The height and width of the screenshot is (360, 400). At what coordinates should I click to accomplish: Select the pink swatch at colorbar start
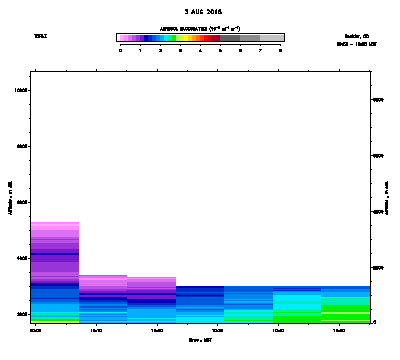[x=122, y=38]
